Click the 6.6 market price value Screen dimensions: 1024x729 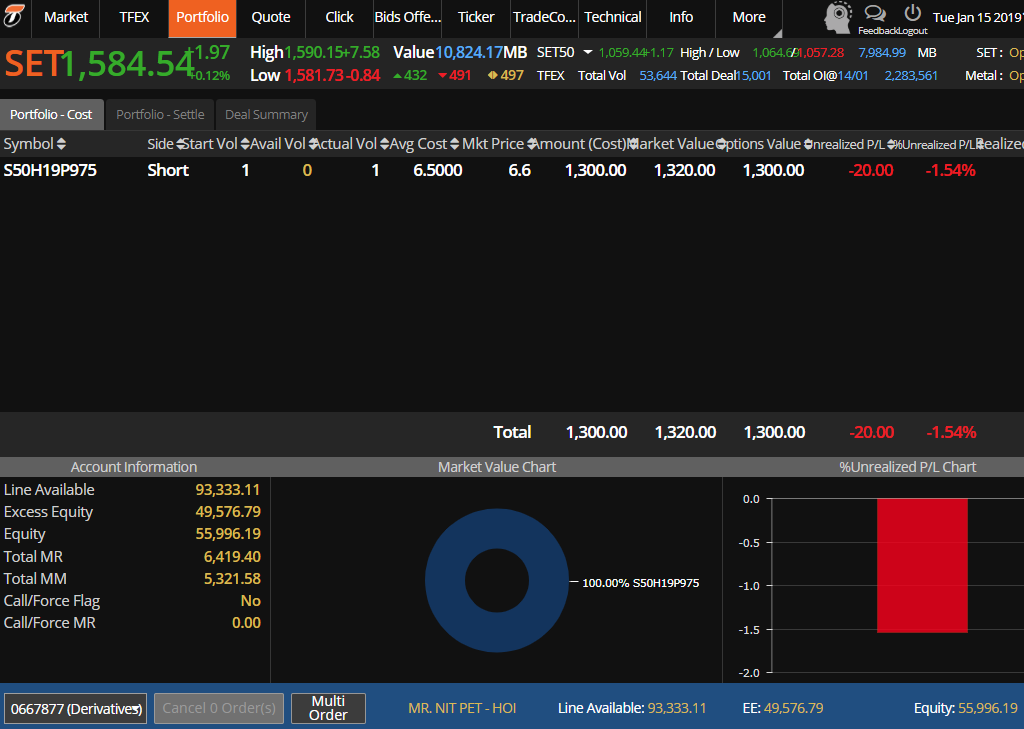coord(519,170)
